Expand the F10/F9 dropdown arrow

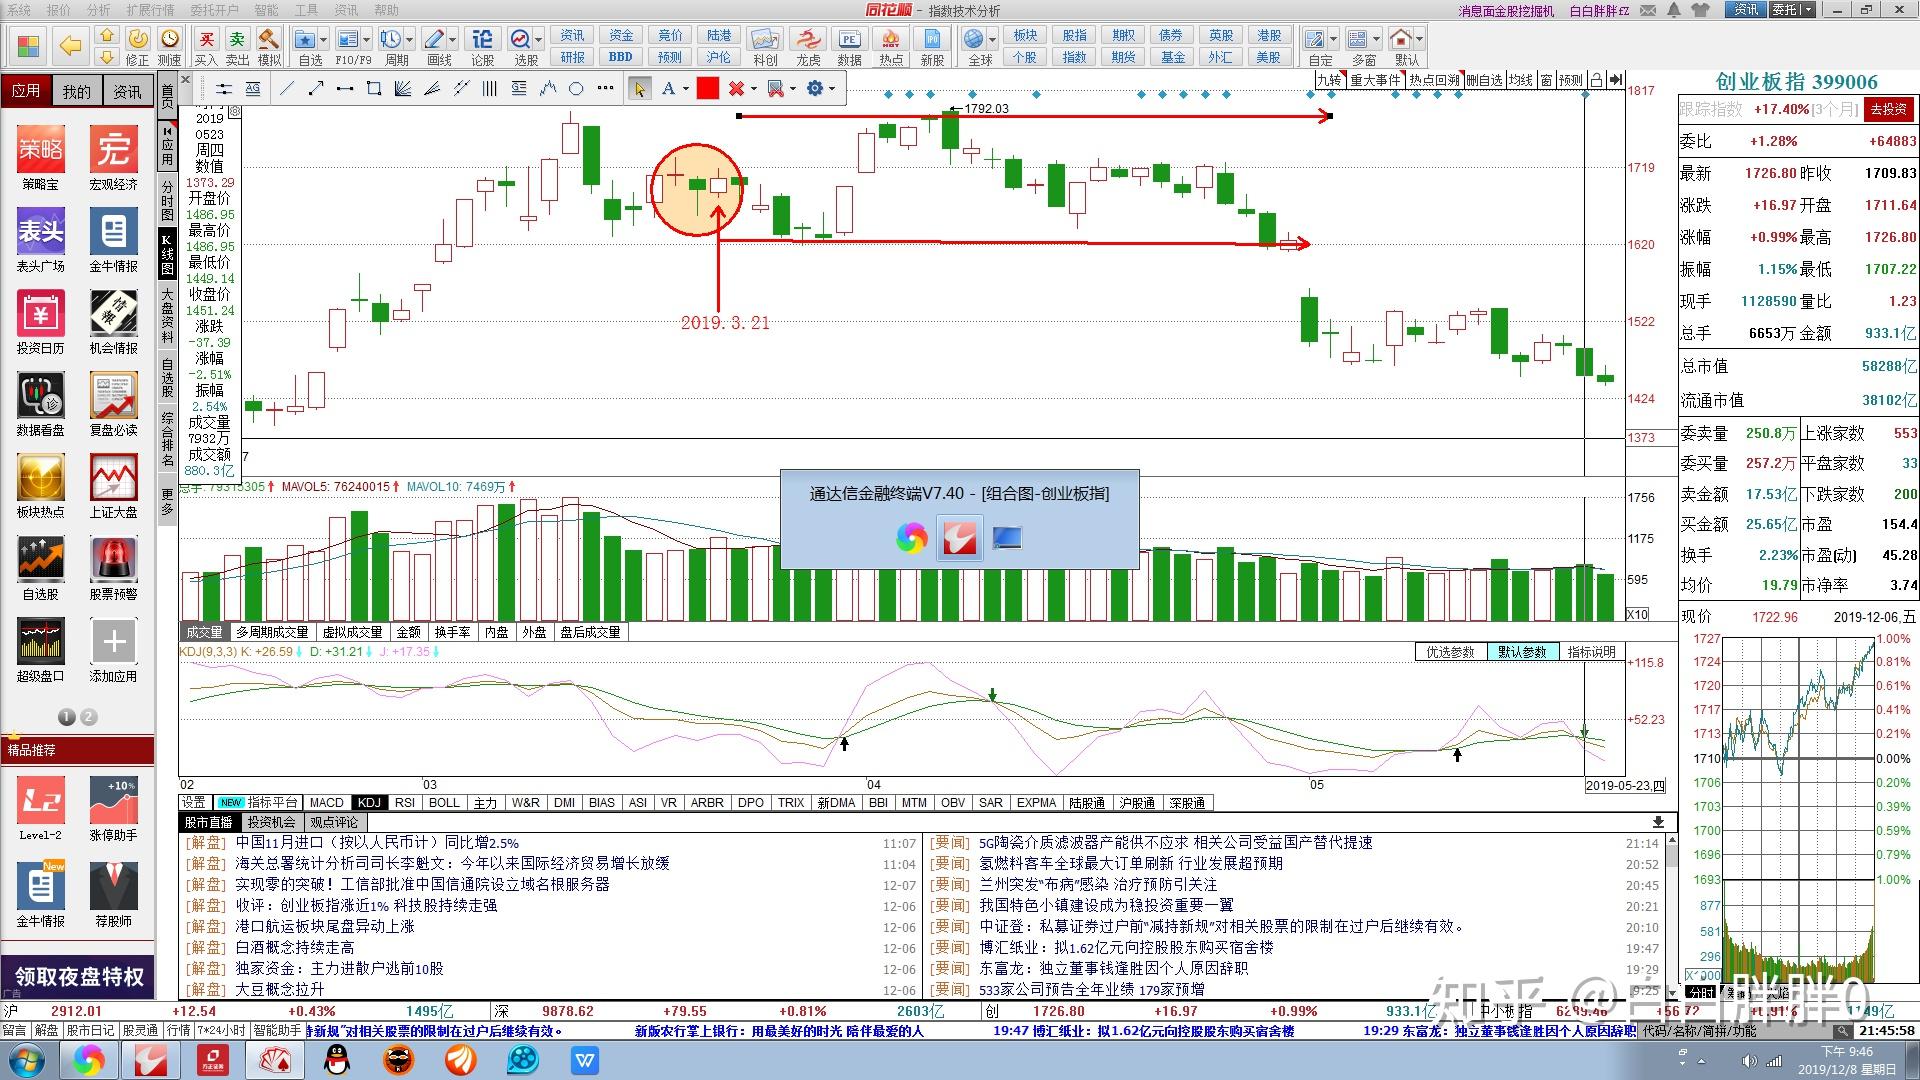pyautogui.click(x=367, y=40)
